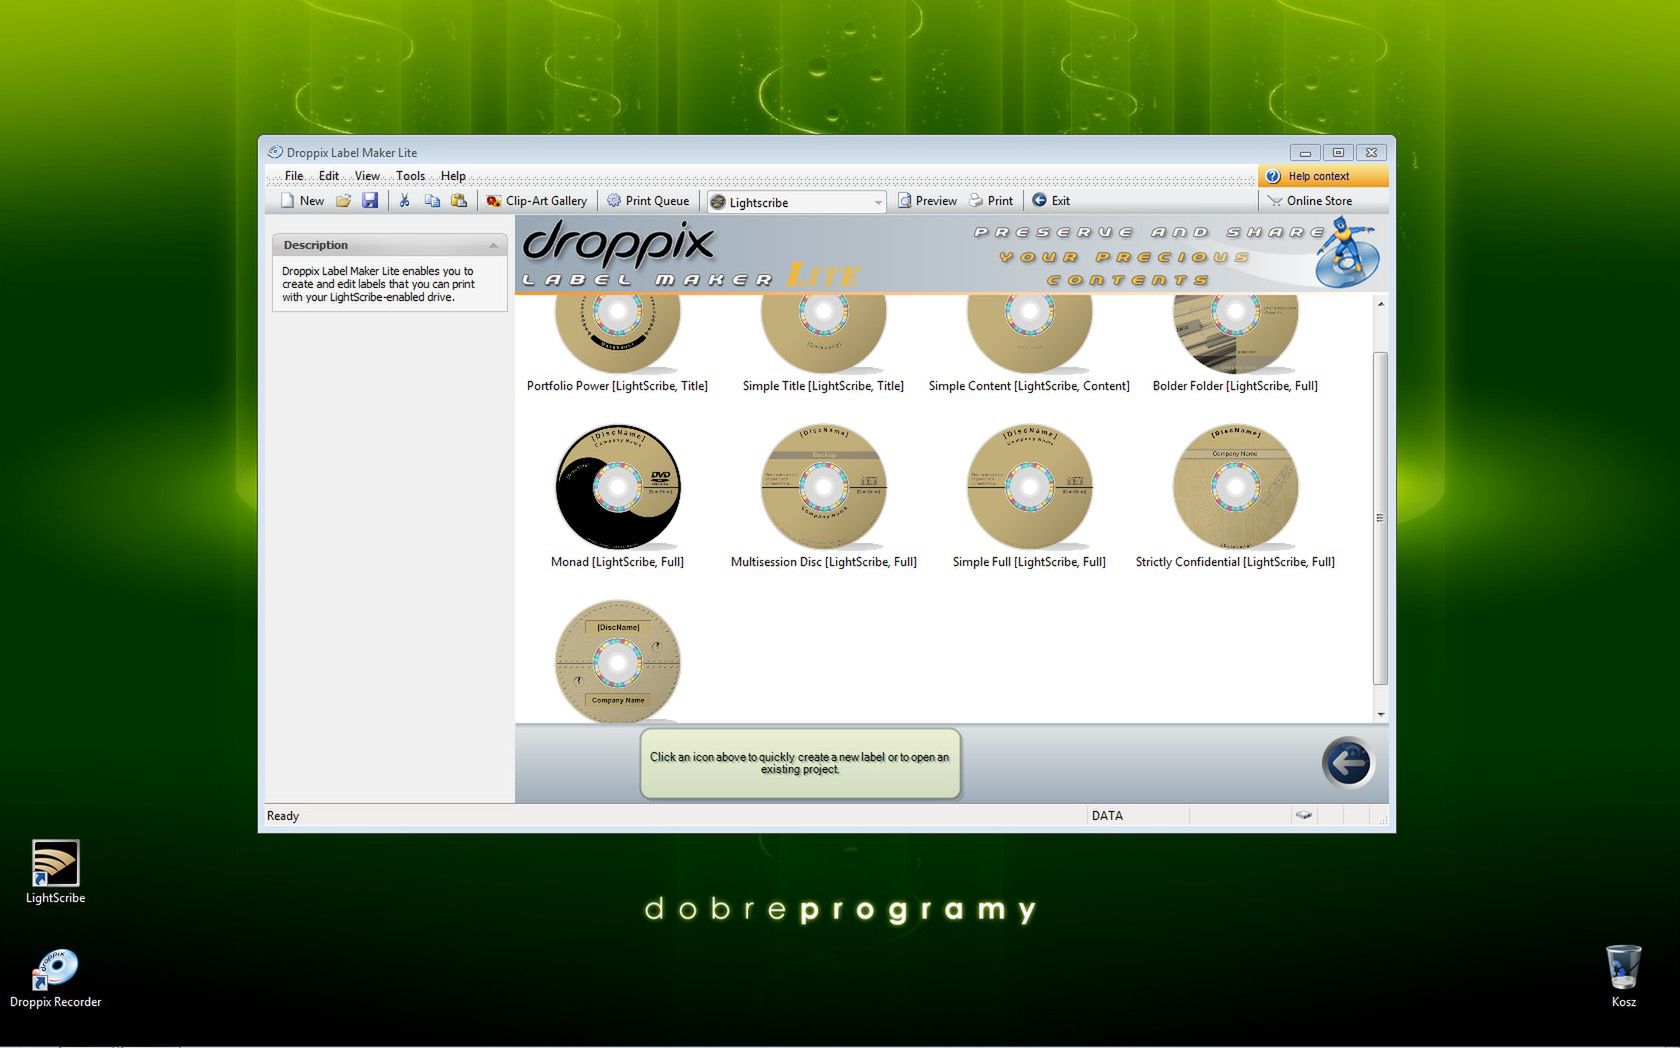Open the Help menu
This screenshot has height=1048, width=1680.
click(453, 176)
